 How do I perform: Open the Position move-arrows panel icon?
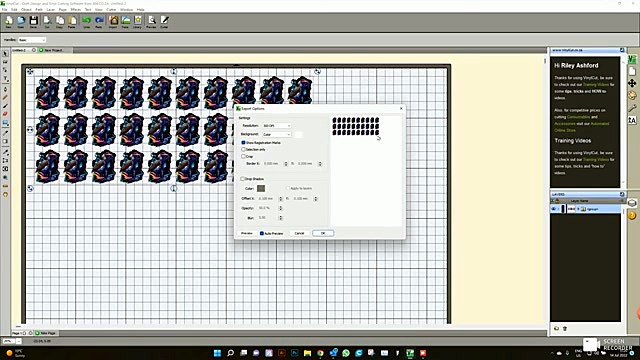[632, 83]
